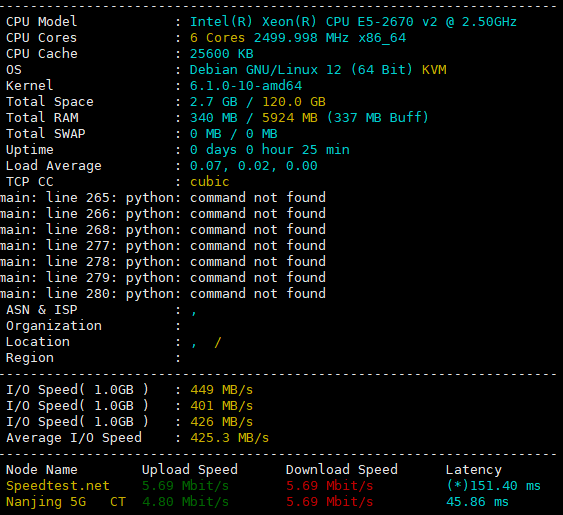Click the 120.0 GB total space value
Viewport: 563px width, 515px height.
point(294,102)
